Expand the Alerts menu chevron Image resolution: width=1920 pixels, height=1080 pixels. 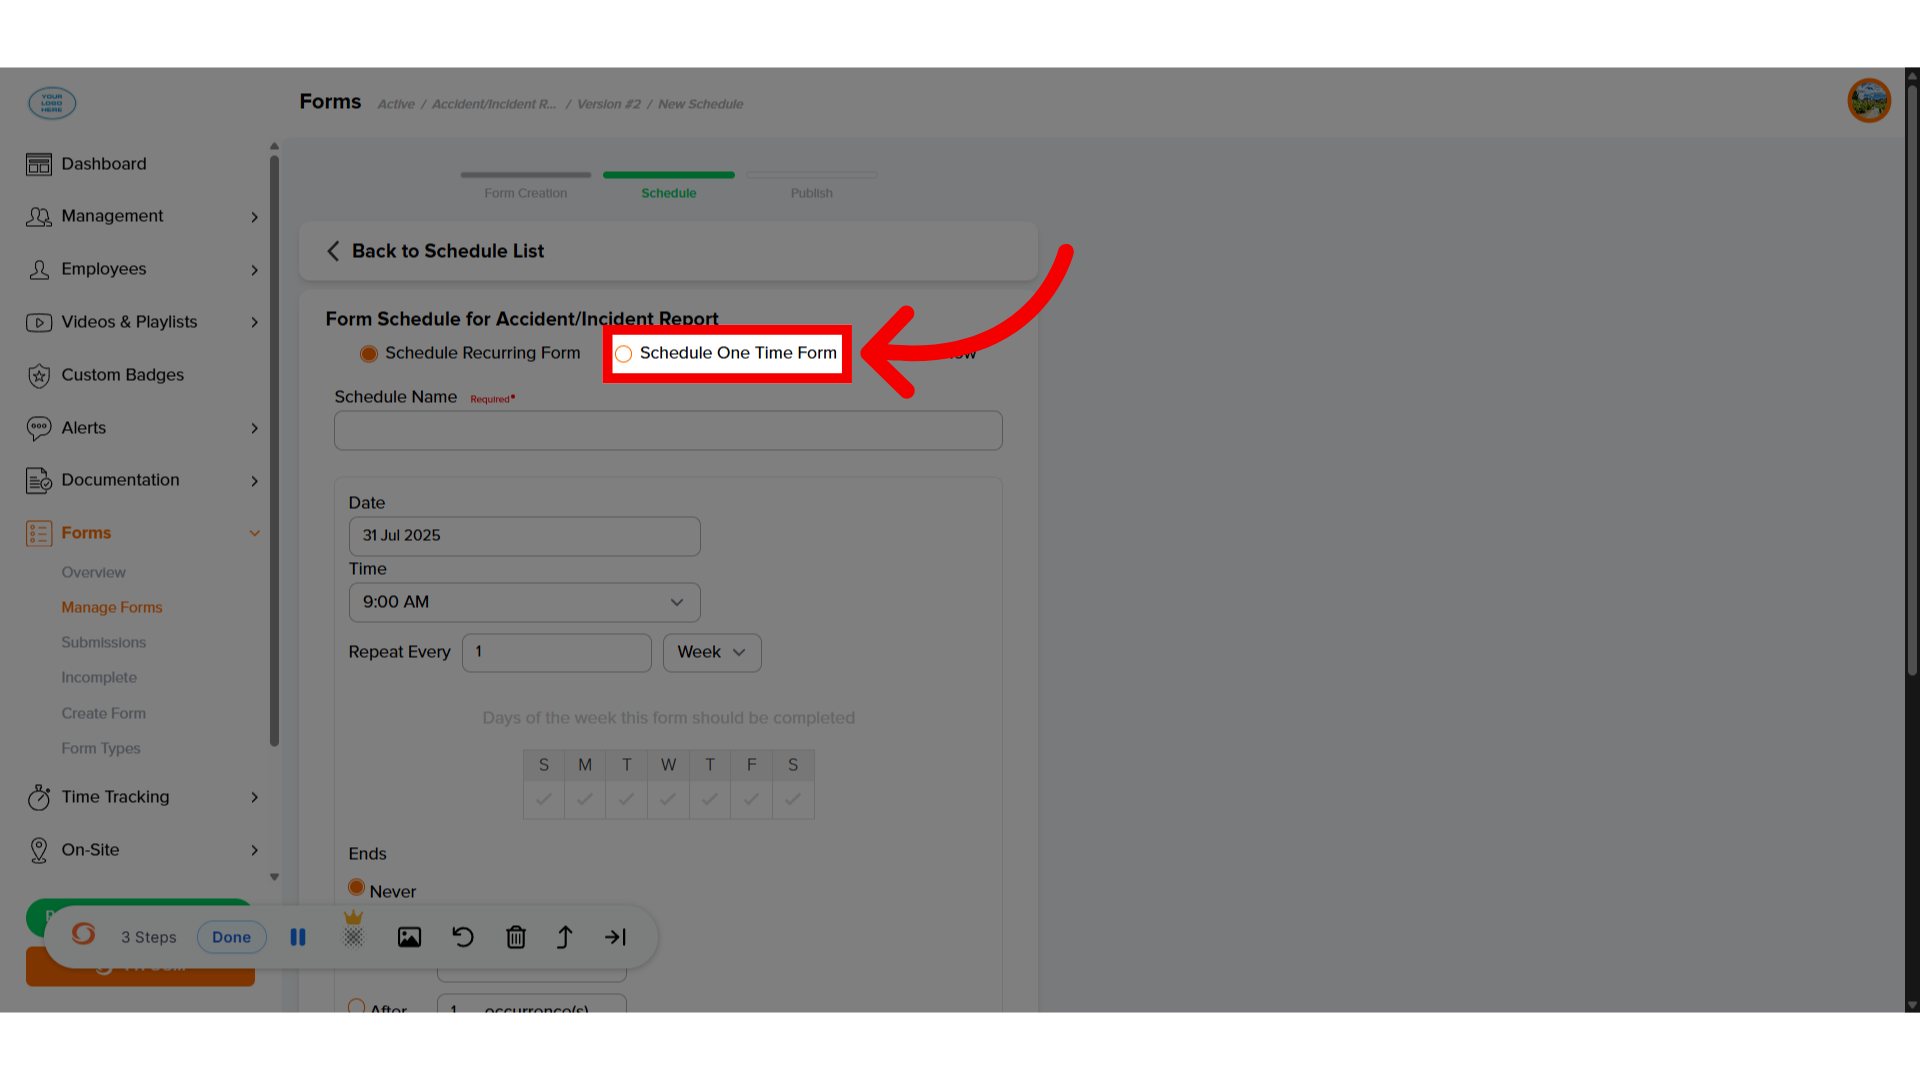[x=255, y=428]
